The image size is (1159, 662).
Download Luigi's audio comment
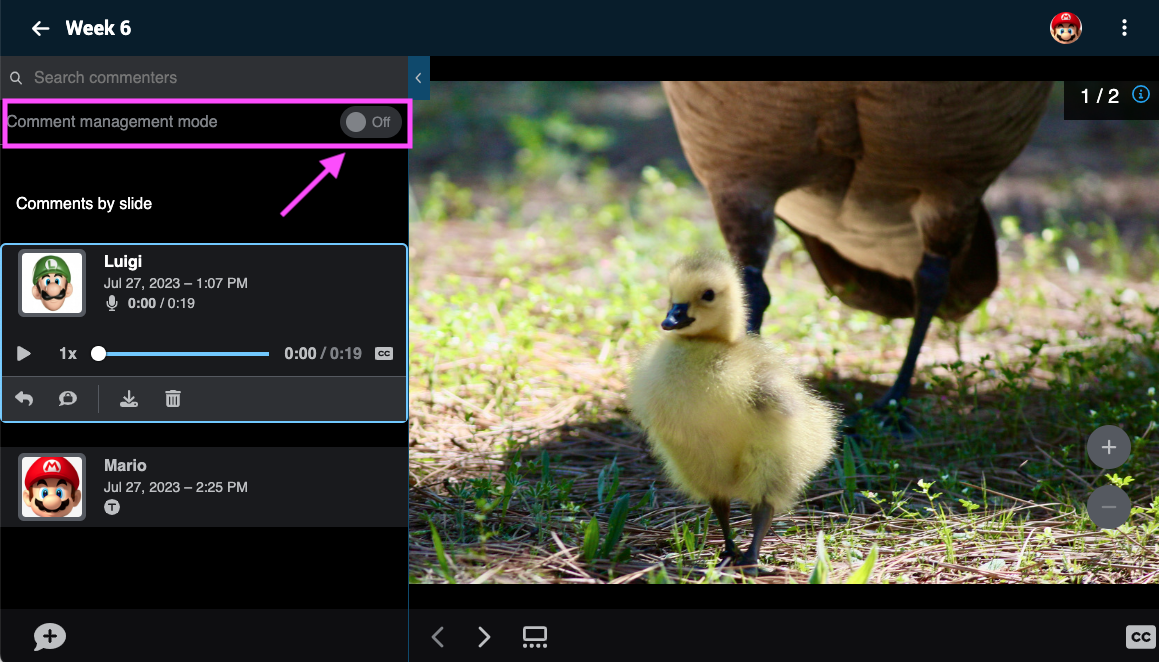[x=128, y=399]
